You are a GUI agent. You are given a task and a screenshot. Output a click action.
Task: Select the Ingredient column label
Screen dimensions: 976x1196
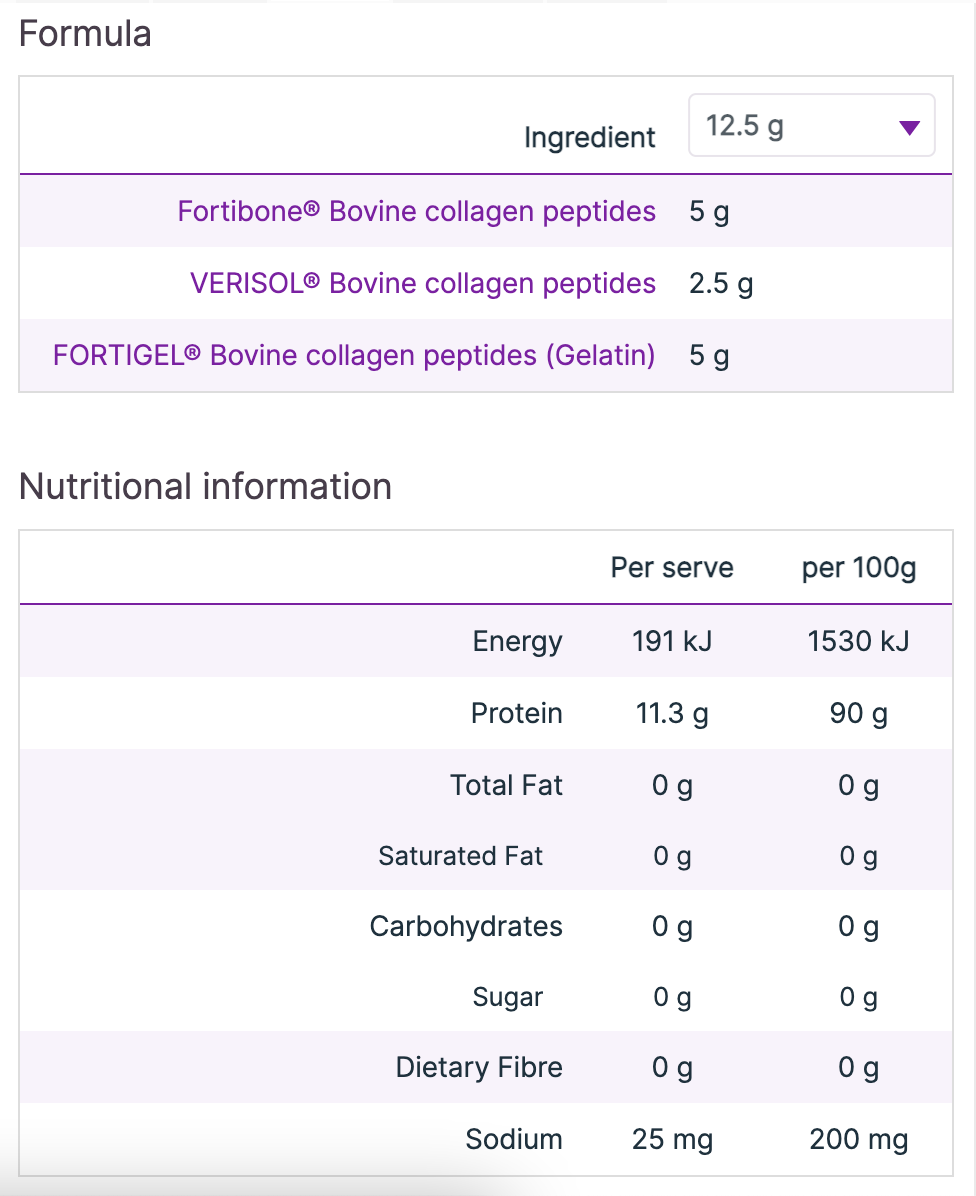pos(590,138)
